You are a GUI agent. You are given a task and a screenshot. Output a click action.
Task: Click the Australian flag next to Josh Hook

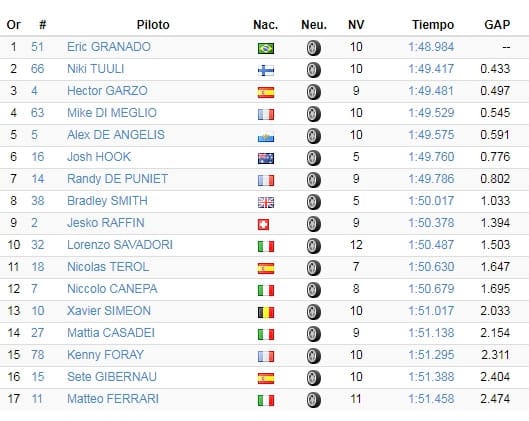tap(266, 158)
